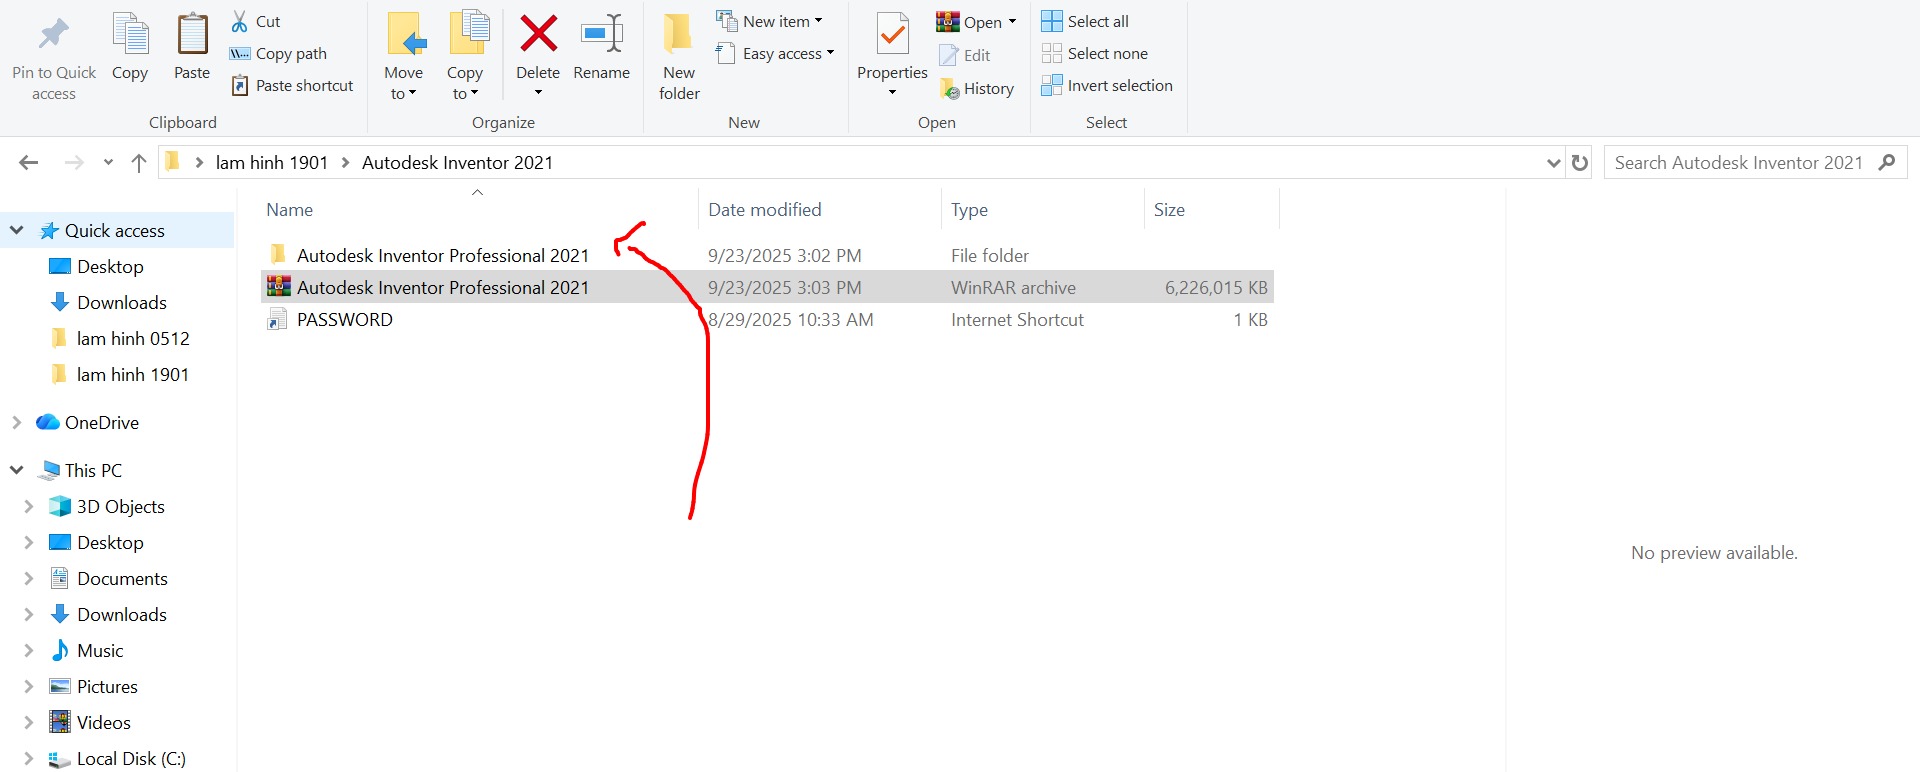Click the Search Autodesk Inventor 2021 box
1920x772 pixels.
pos(1738,163)
